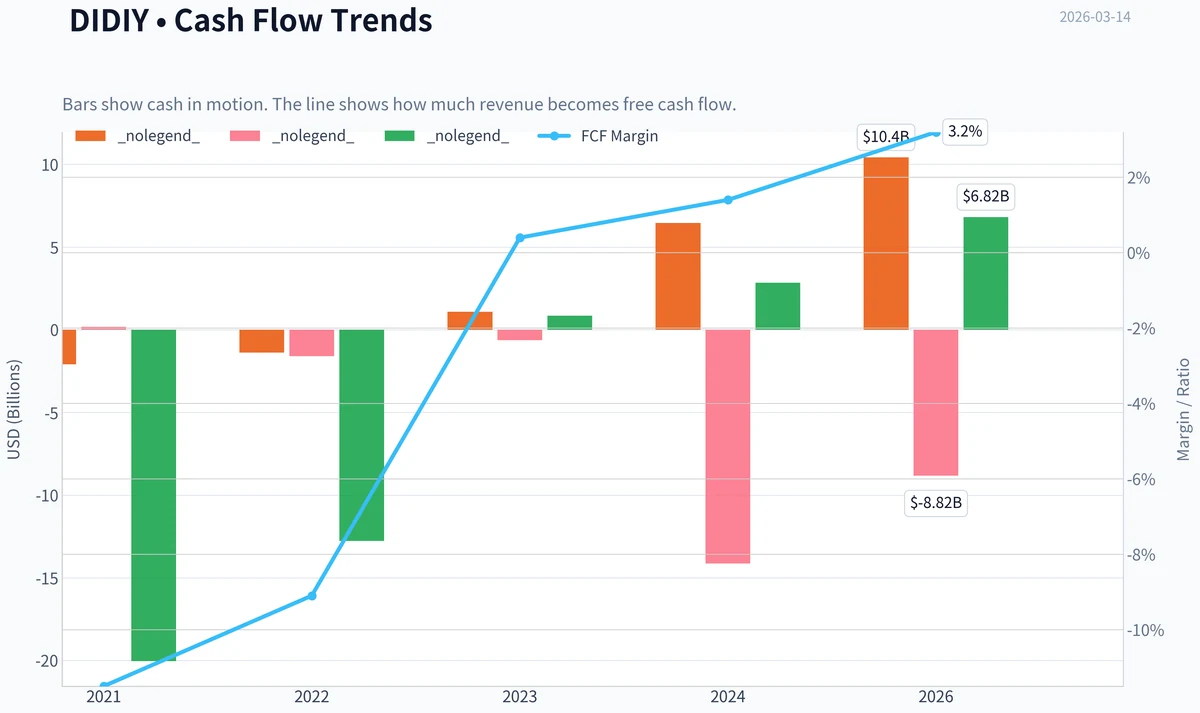Select the 2024 FCF Margin line marker

coord(728,200)
